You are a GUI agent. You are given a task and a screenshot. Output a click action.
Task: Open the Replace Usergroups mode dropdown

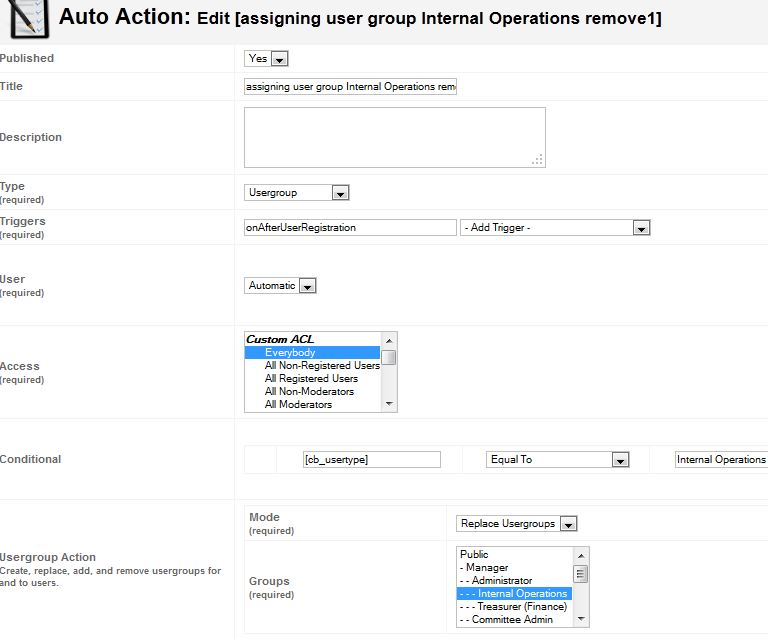516,524
